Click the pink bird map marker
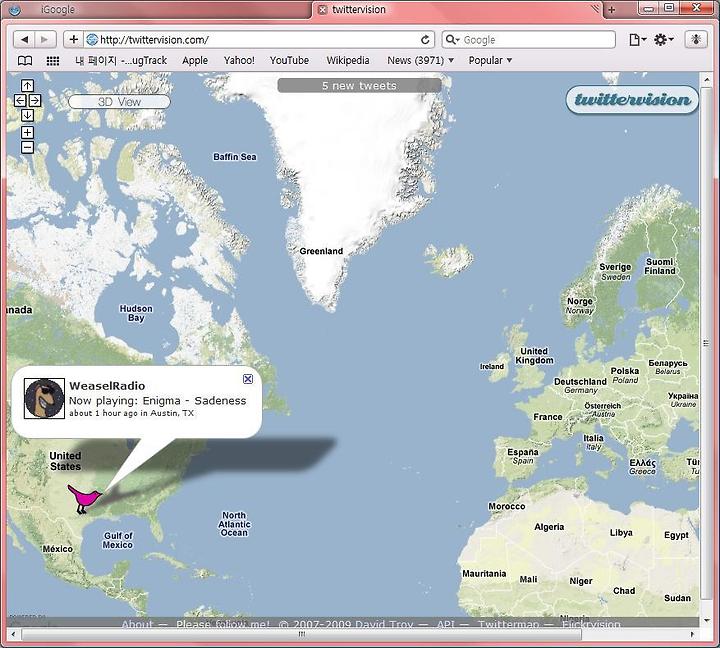Image resolution: width=720 pixels, height=648 pixels. 84,499
